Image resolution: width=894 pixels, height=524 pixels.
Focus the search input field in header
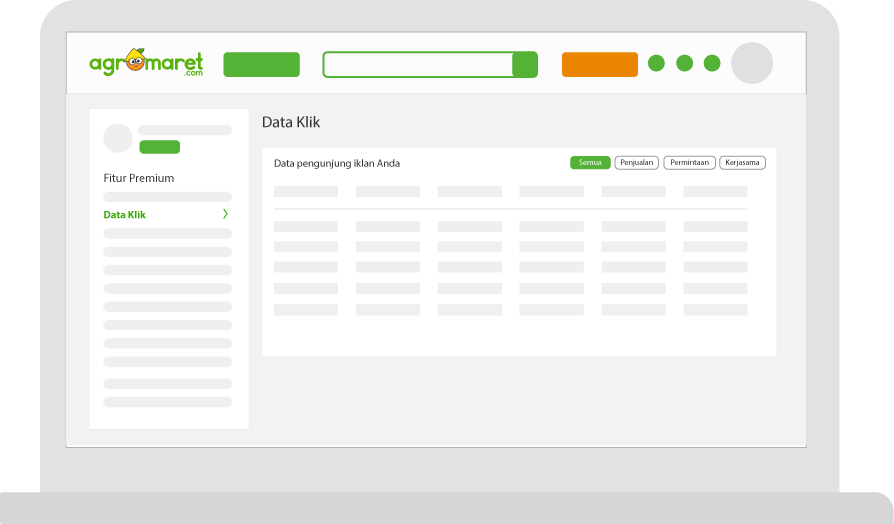pyautogui.click(x=418, y=65)
